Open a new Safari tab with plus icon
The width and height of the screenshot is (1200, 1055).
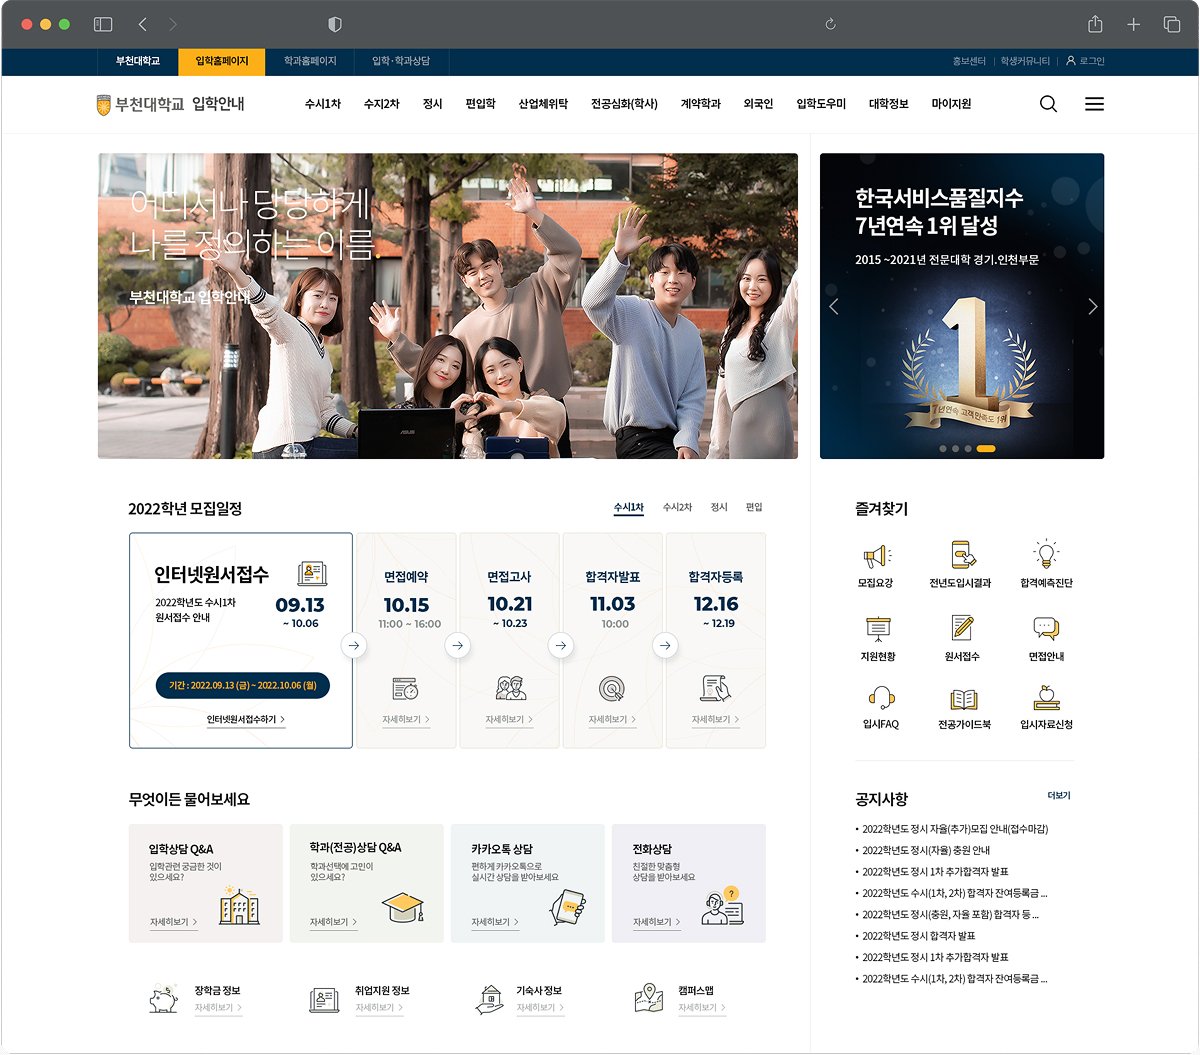pyautogui.click(x=1133, y=24)
